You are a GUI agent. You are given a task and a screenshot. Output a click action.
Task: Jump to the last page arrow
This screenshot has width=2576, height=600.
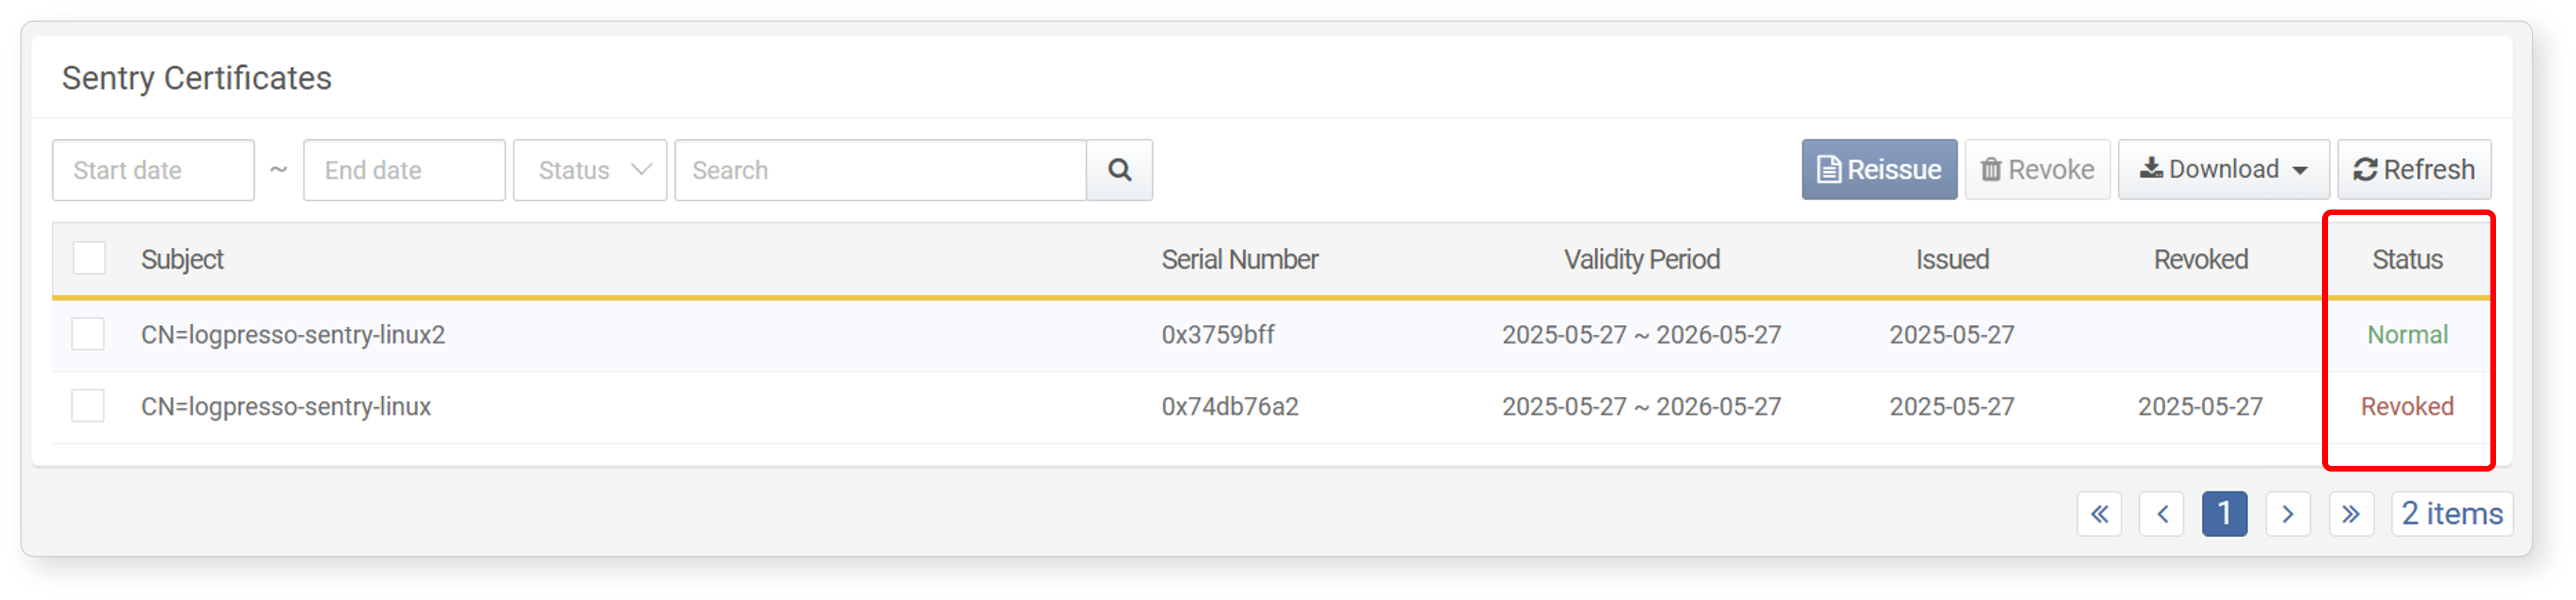[2351, 514]
